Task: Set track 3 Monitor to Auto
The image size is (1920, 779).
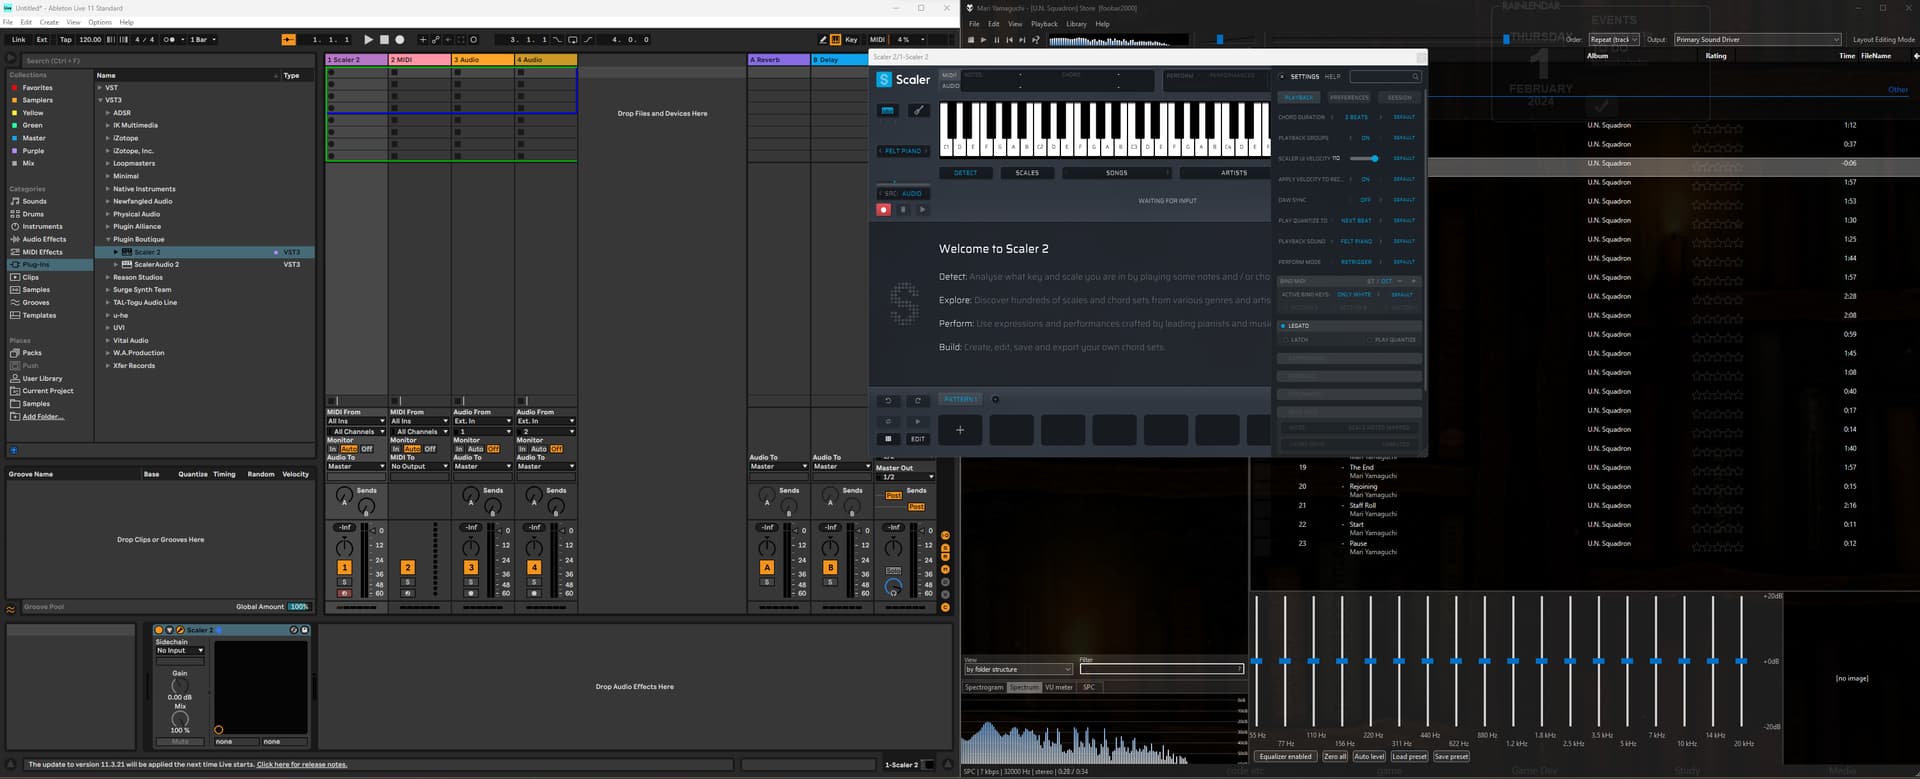Action: click(x=476, y=449)
